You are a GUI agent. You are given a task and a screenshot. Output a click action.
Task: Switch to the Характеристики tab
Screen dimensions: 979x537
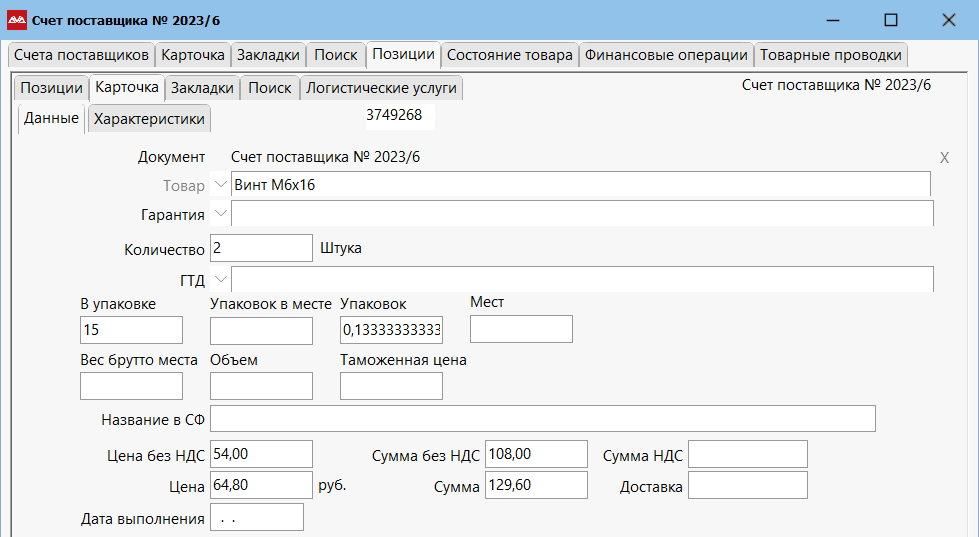tap(149, 119)
